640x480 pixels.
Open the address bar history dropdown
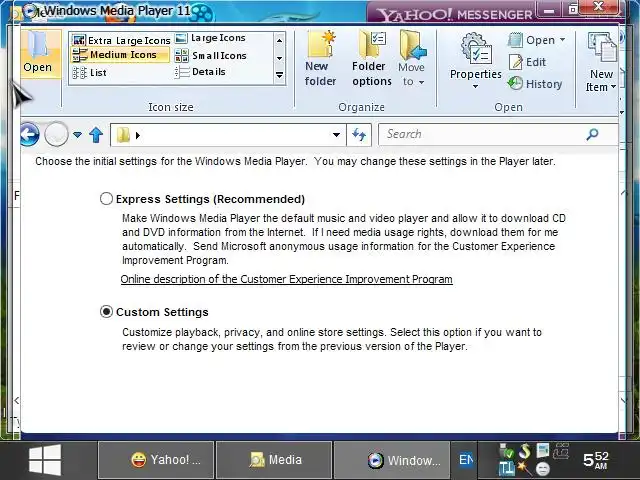(336, 135)
